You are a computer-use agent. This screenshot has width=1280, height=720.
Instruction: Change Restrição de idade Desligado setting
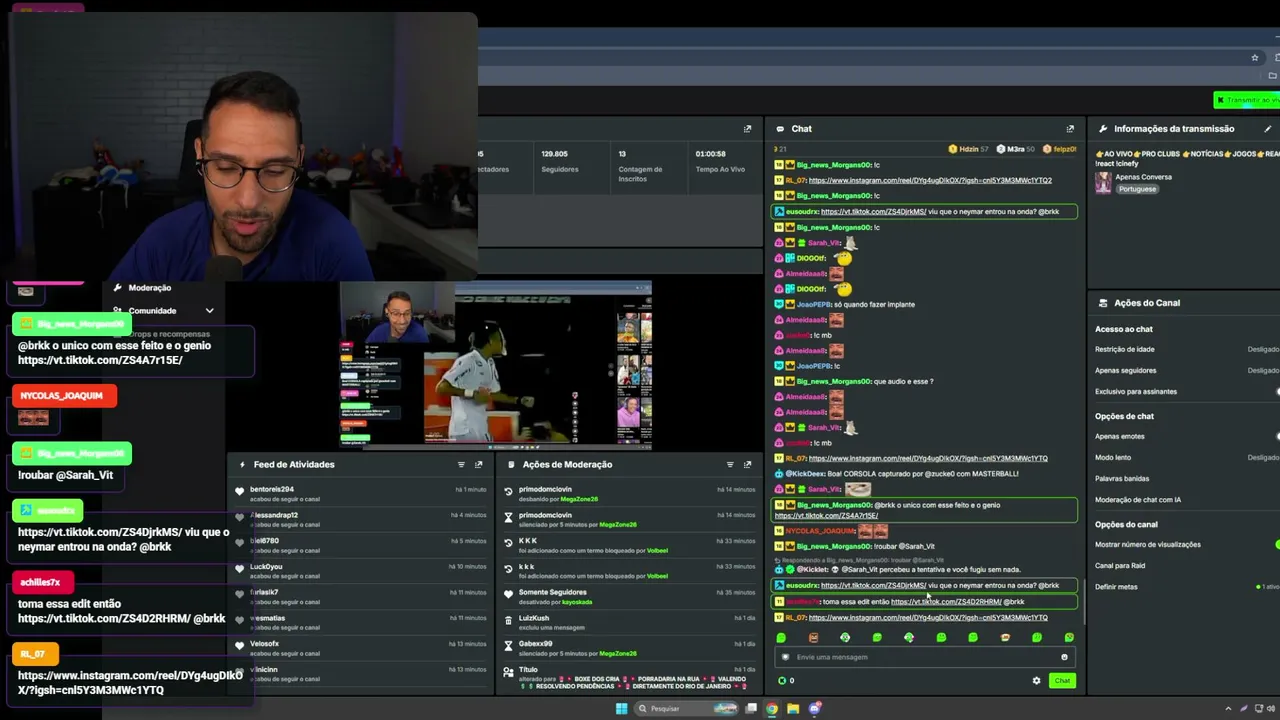coord(1263,349)
